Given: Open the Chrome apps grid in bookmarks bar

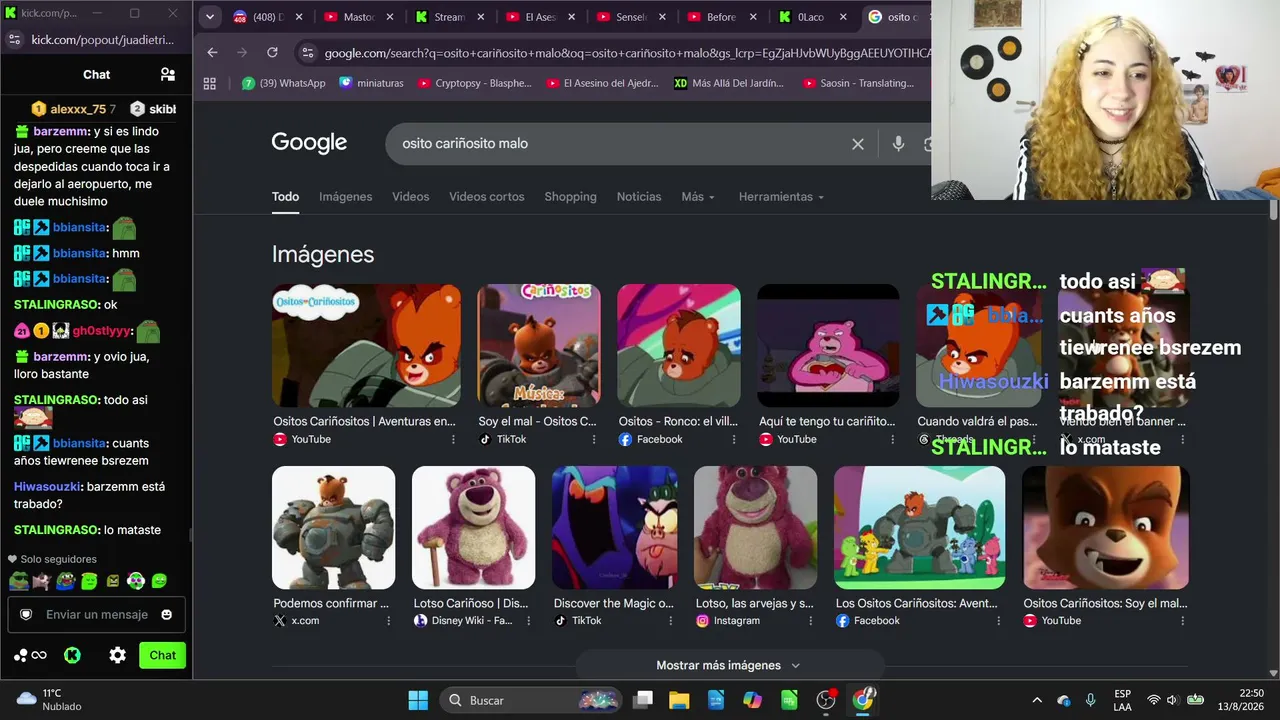Looking at the screenshot, I should click(210, 83).
